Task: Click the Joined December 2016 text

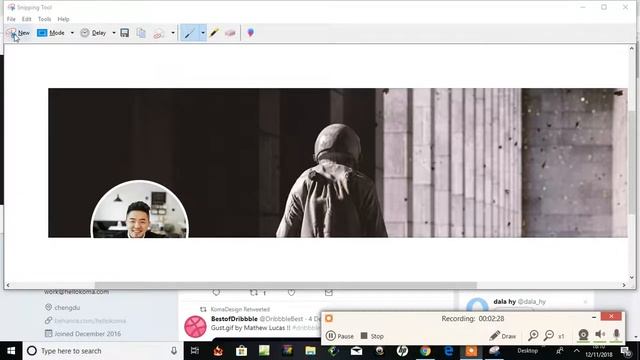Action: [x=87, y=334]
